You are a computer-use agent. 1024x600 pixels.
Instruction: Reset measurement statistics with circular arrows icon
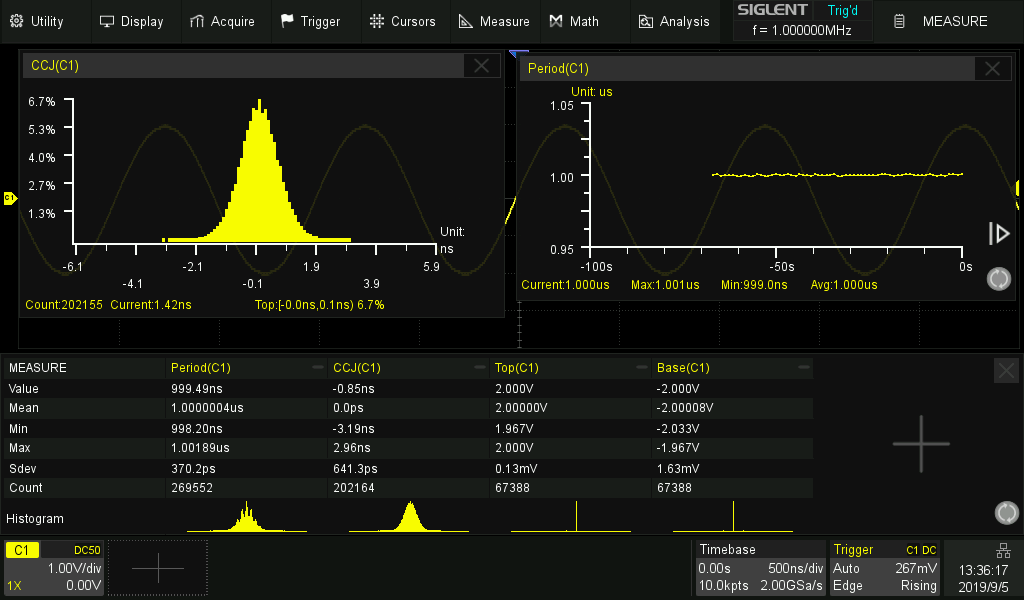(x=1006, y=513)
